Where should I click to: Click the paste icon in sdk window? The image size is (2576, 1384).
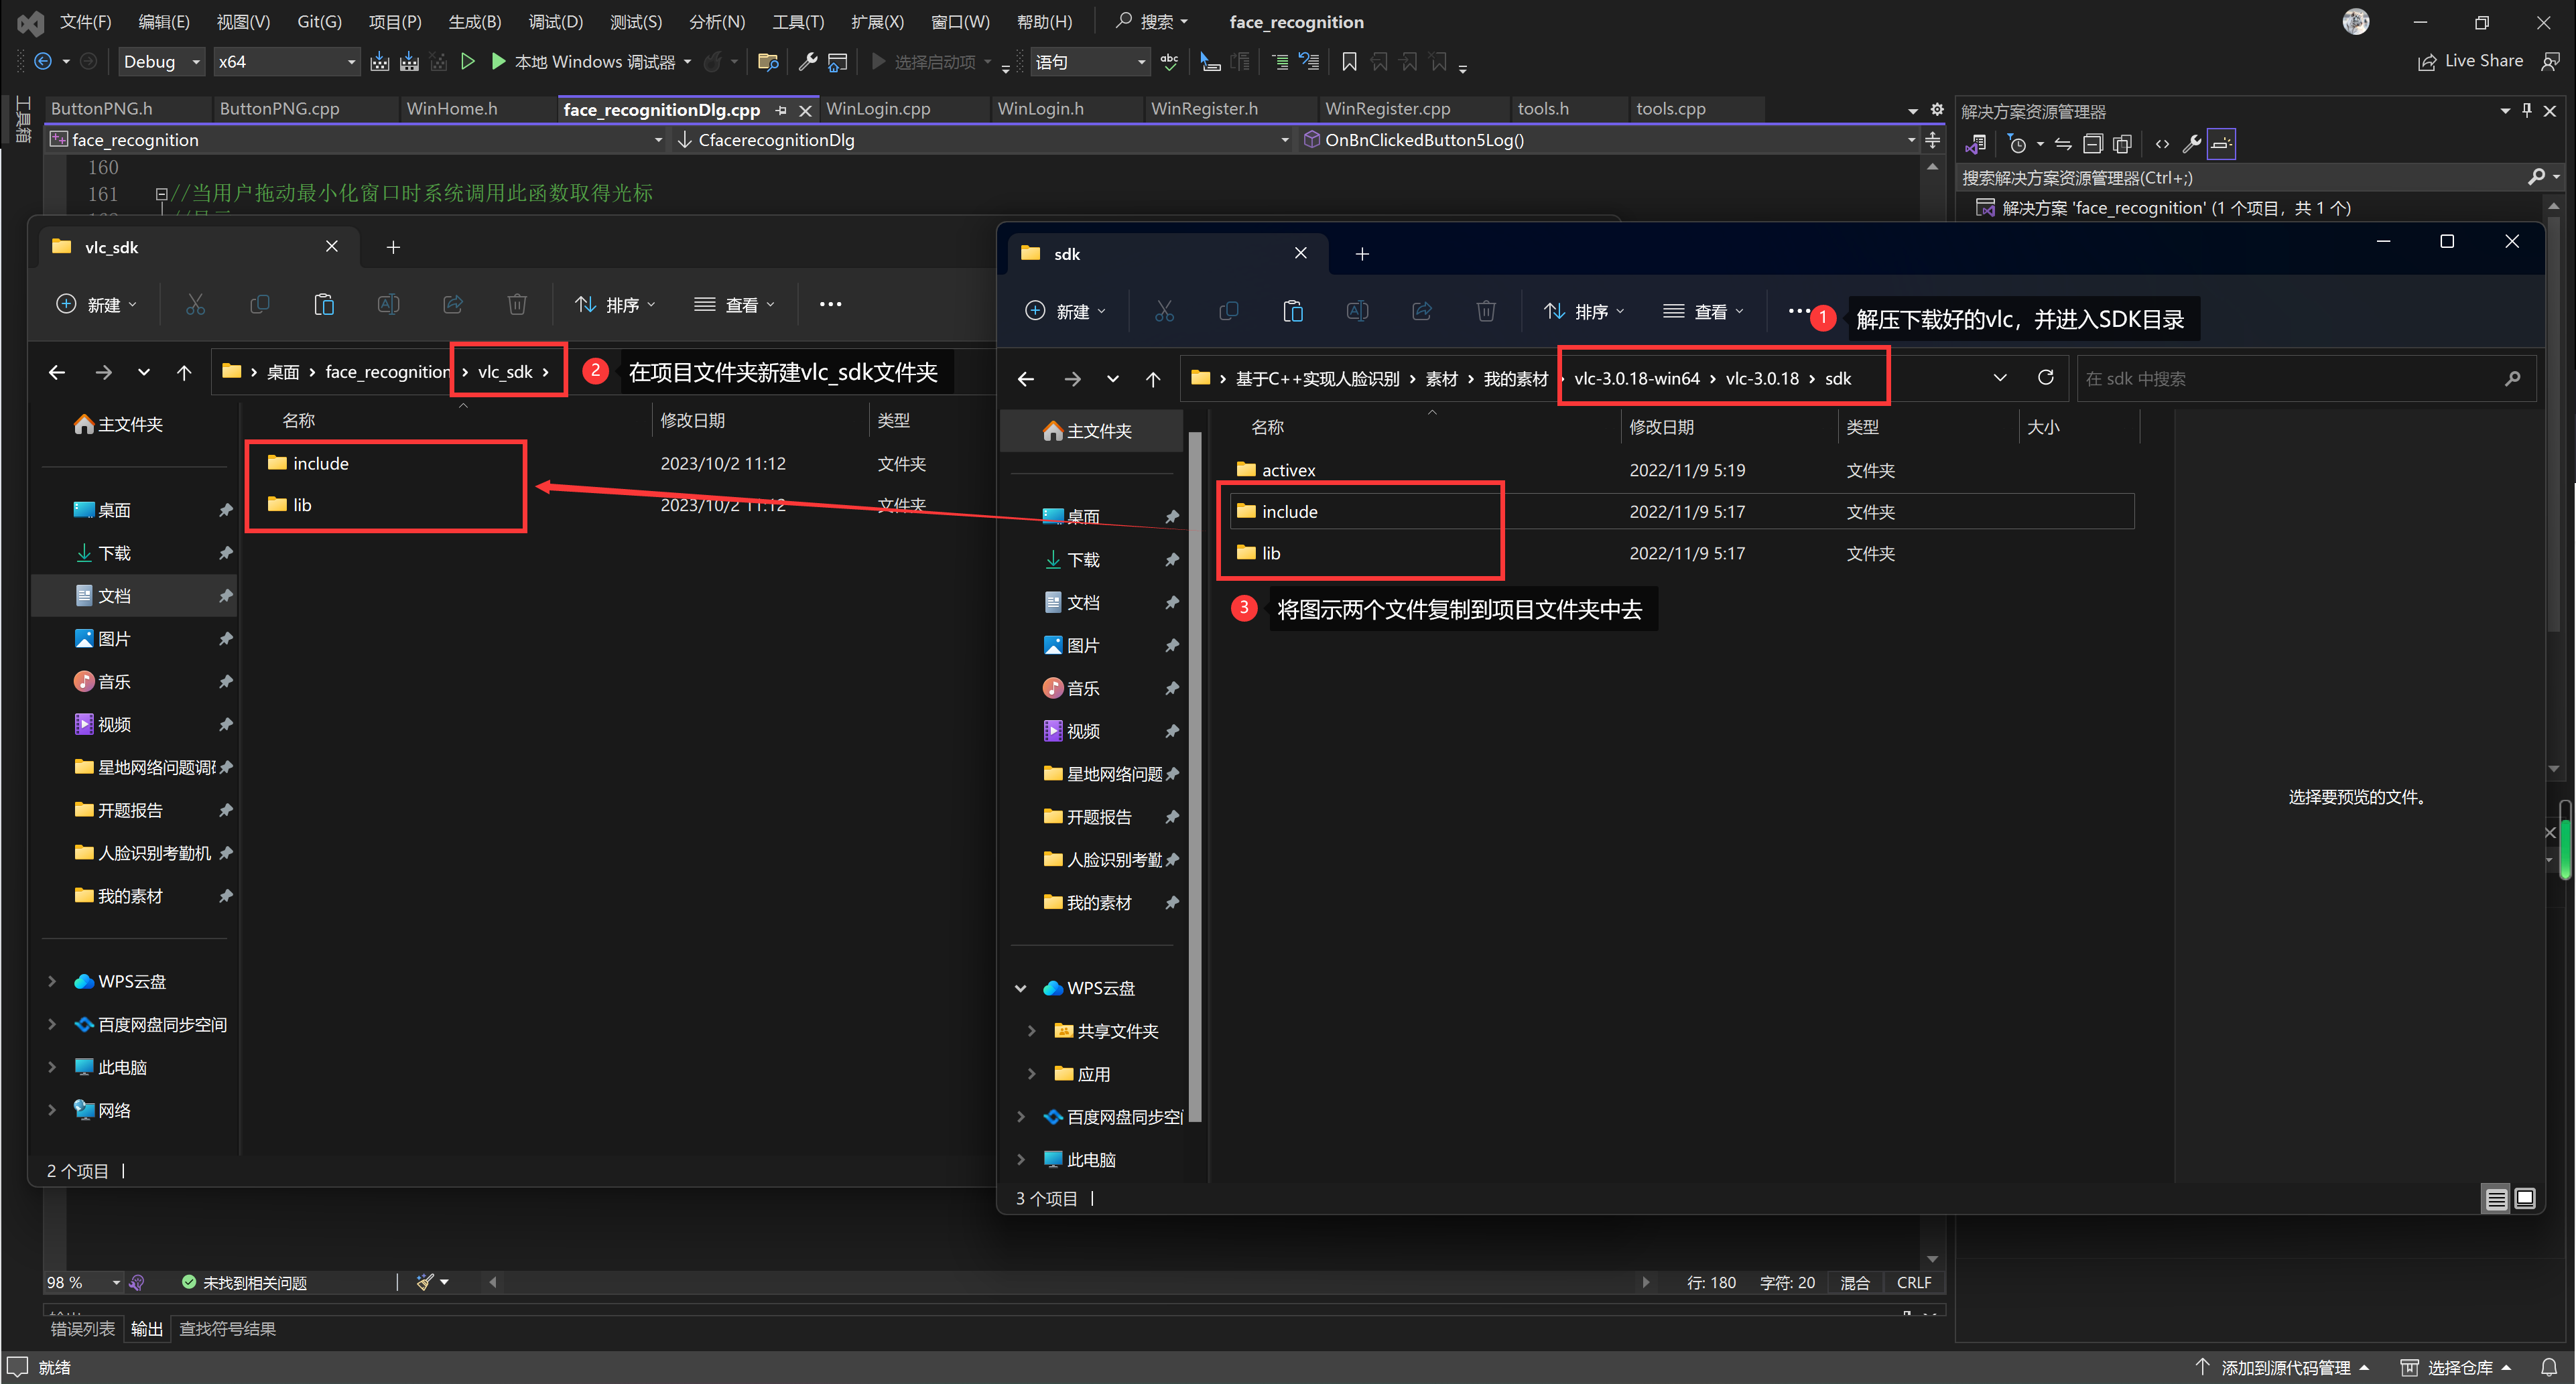[x=1292, y=311]
